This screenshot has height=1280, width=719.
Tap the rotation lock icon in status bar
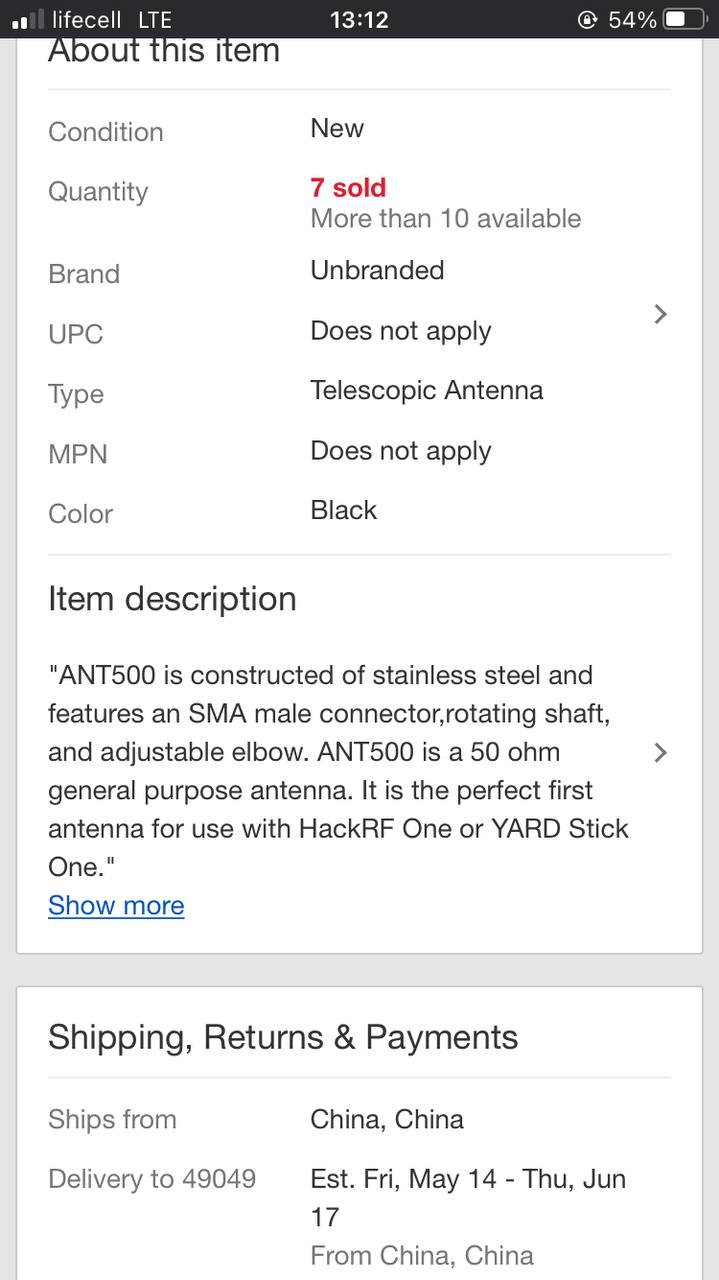589,19
